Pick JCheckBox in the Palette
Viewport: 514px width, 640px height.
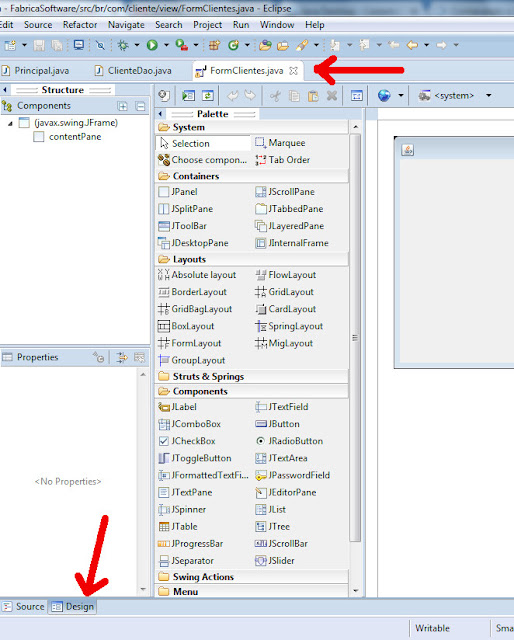click(x=187, y=441)
